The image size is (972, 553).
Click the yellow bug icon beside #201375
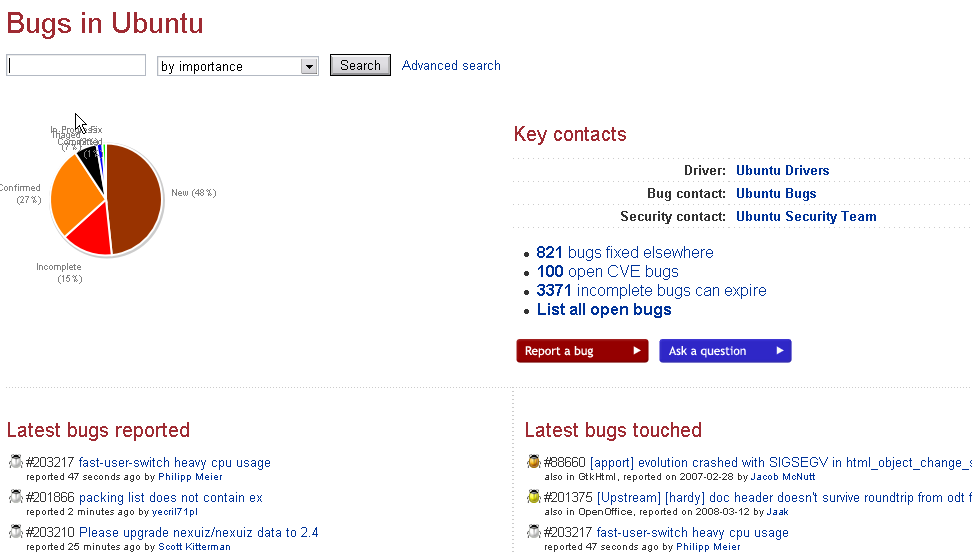(533, 497)
